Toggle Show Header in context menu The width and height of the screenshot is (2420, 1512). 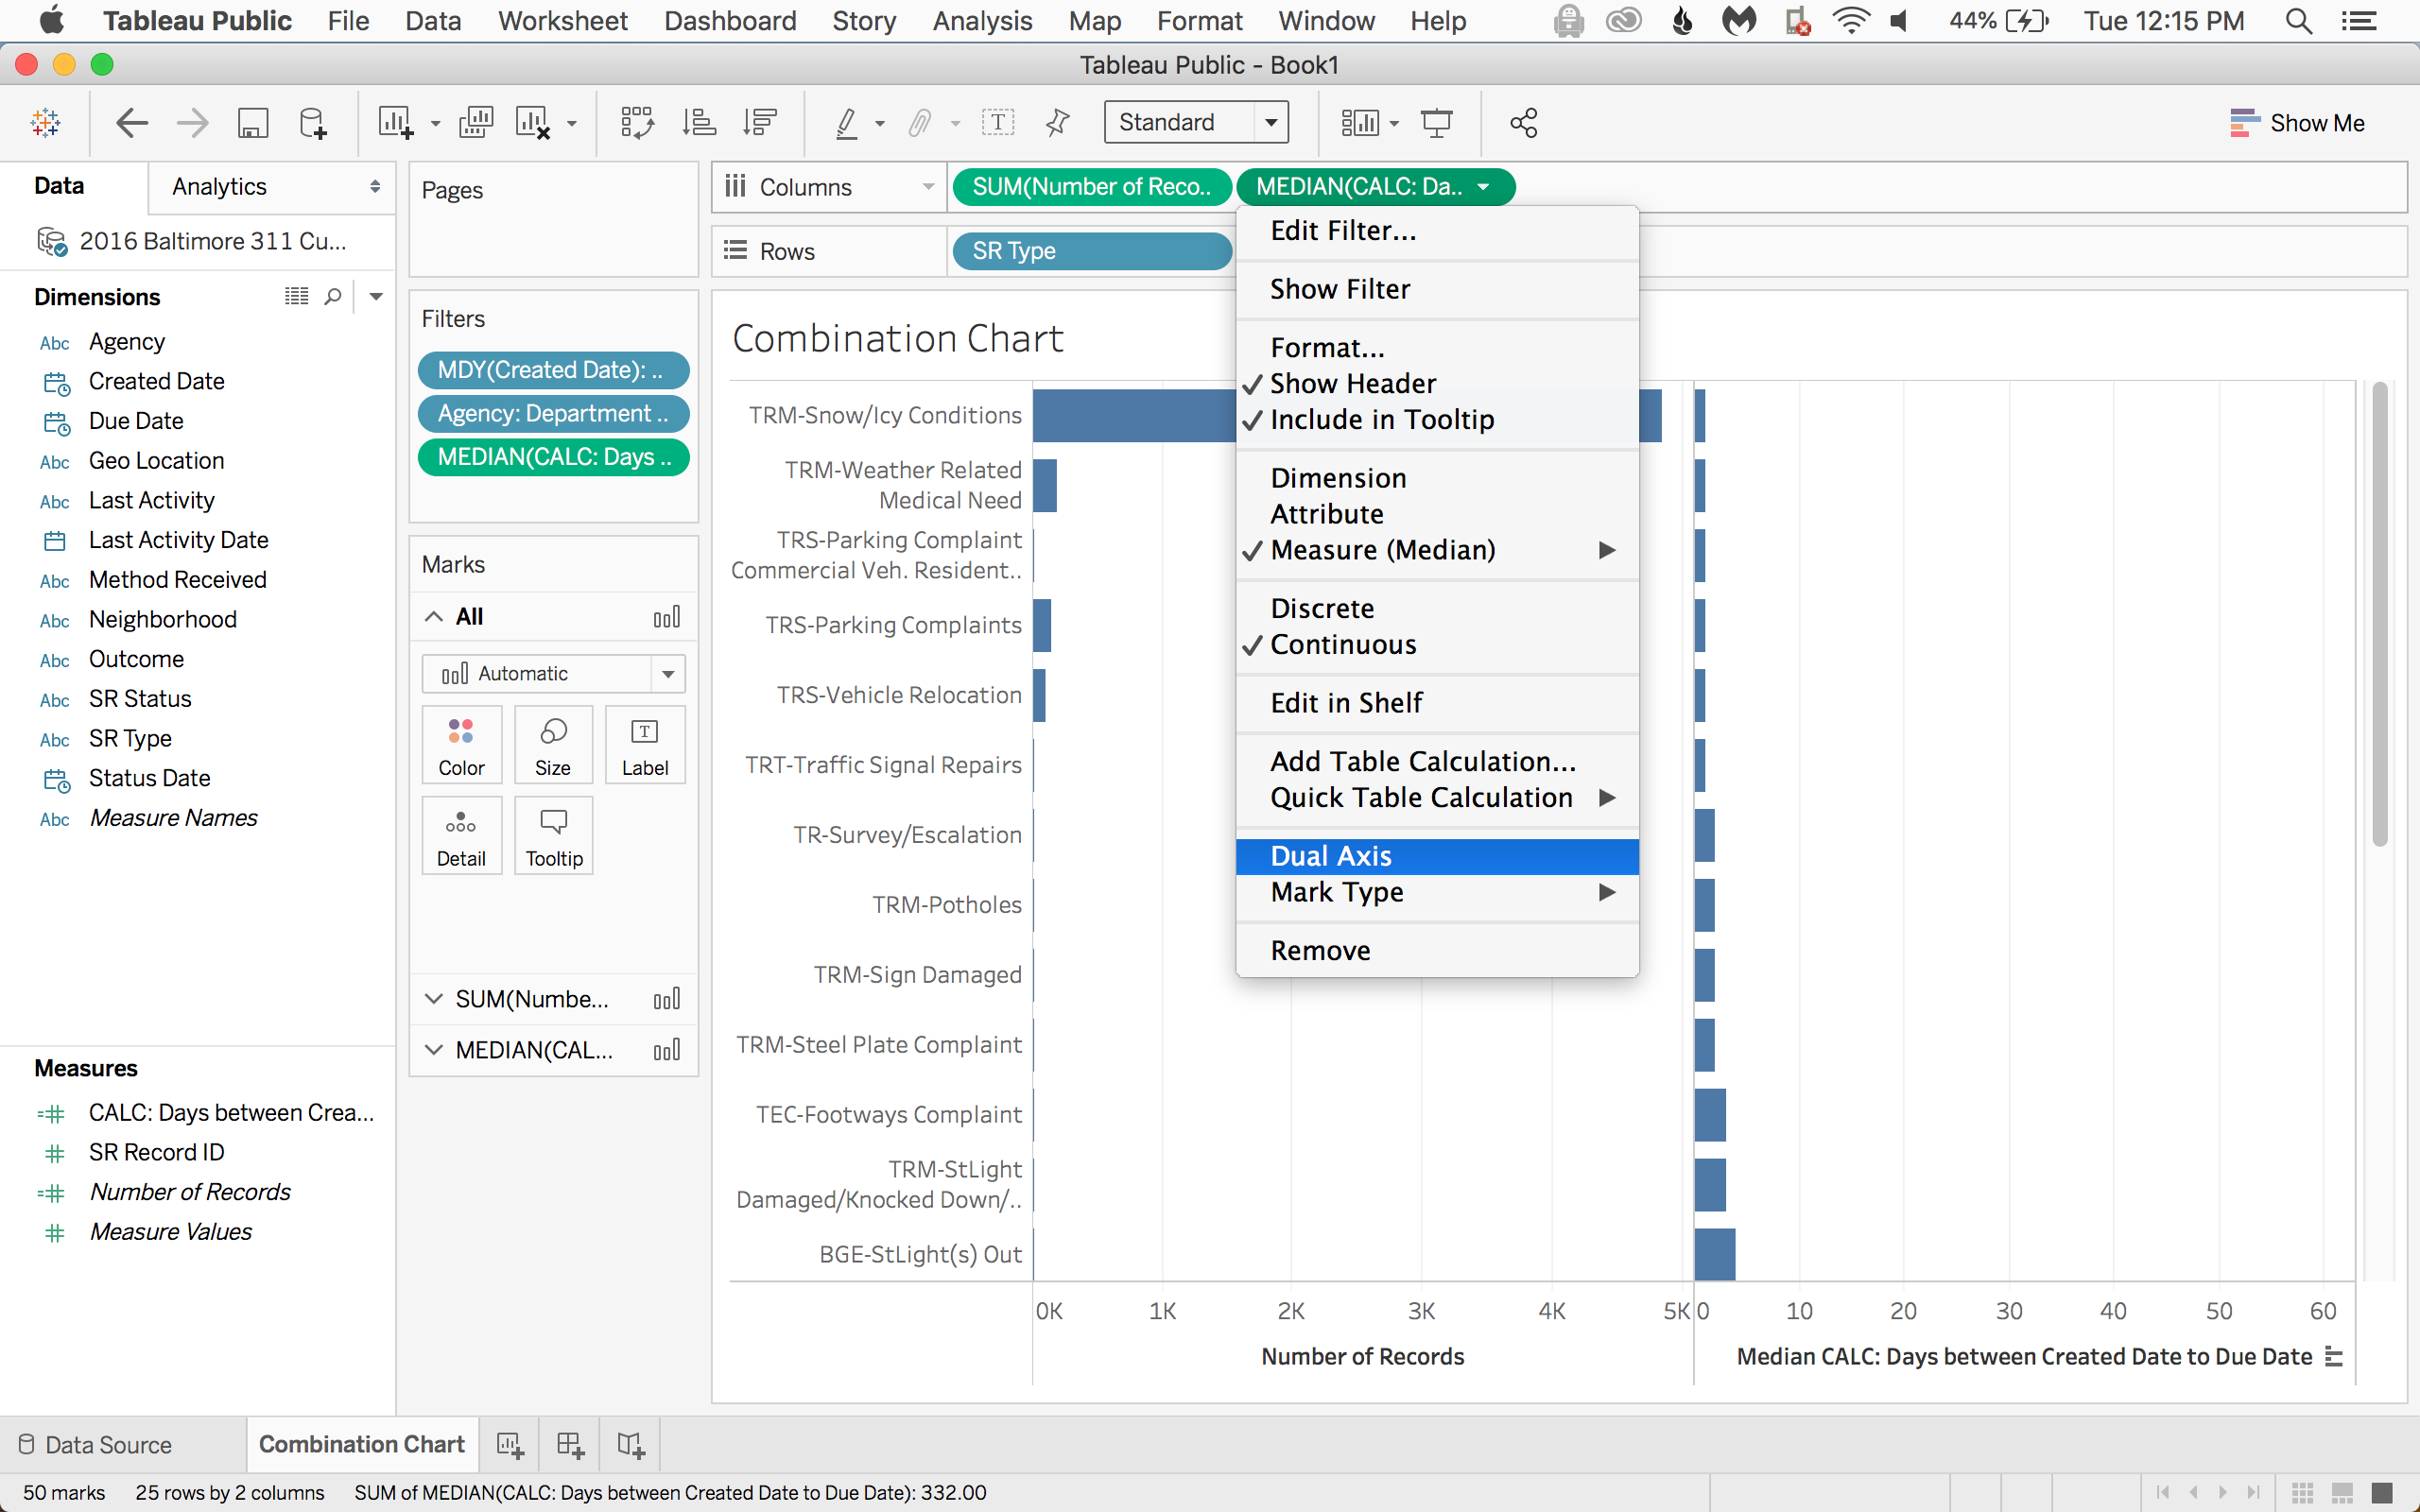(x=1437, y=384)
